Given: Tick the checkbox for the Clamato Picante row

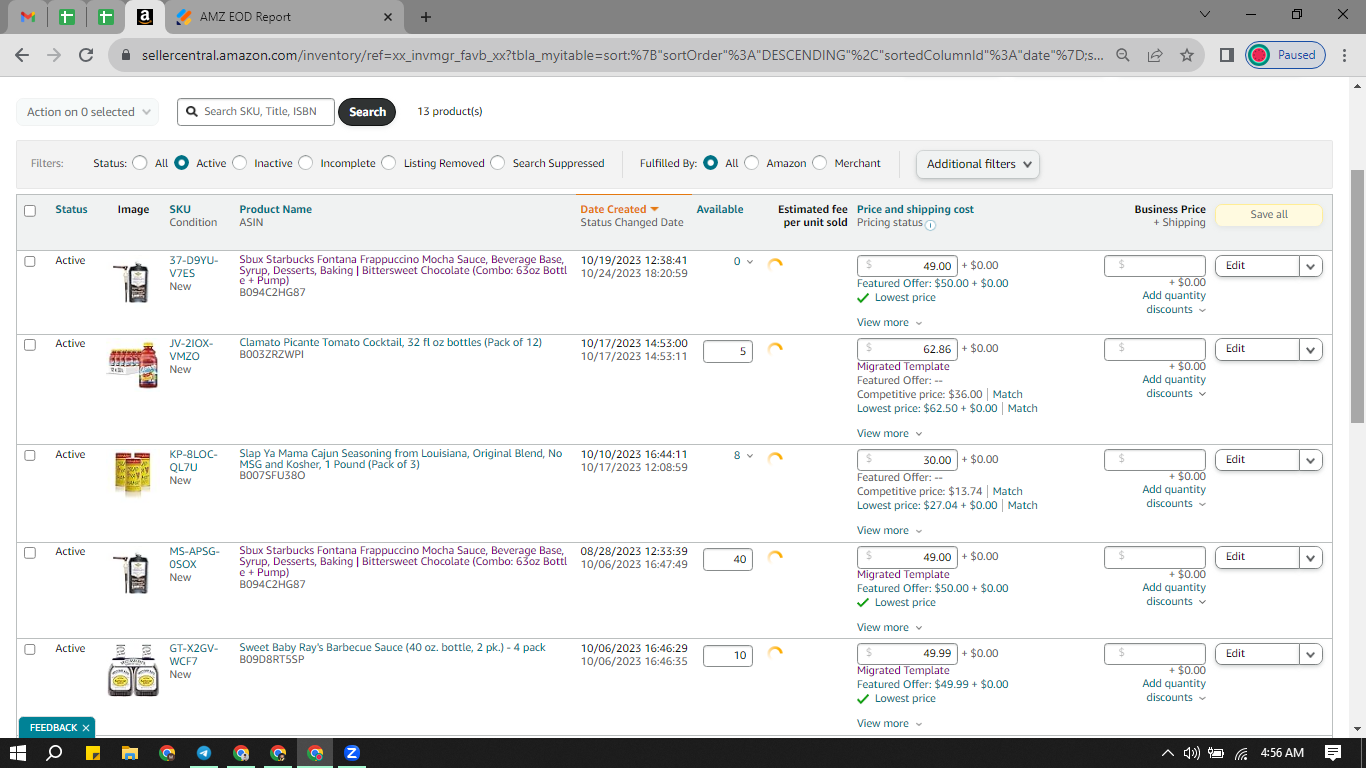Looking at the screenshot, I should [30, 344].
